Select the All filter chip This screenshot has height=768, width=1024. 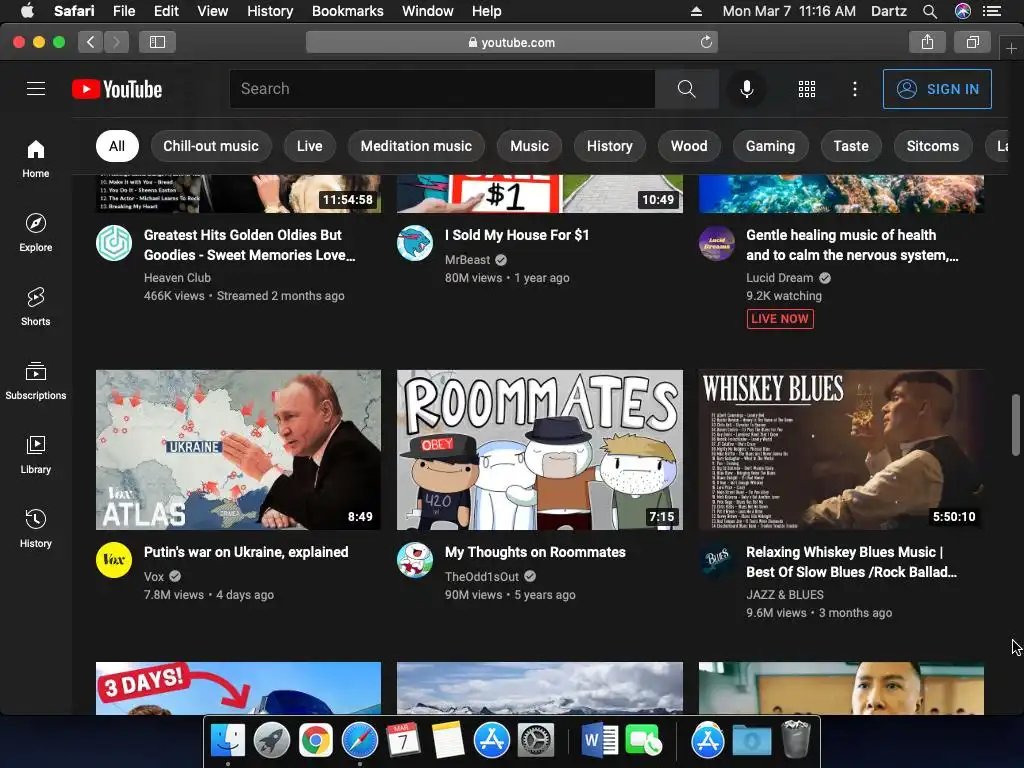(117, 146)
